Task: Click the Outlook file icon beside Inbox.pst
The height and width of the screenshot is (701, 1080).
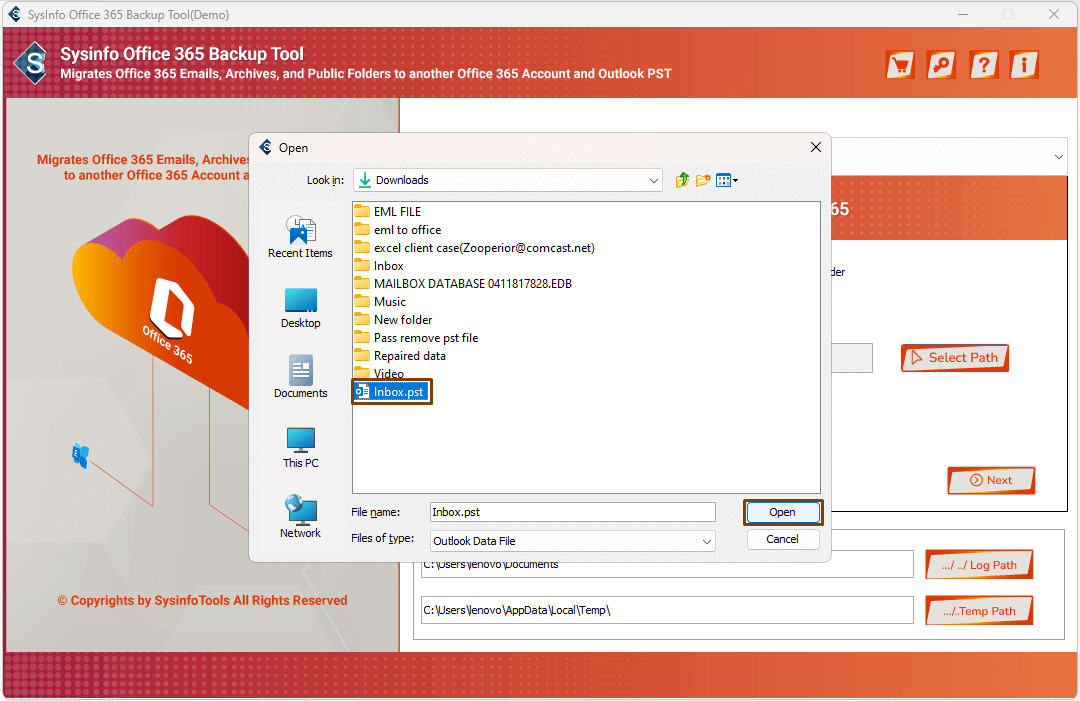Action: point(362,392)
